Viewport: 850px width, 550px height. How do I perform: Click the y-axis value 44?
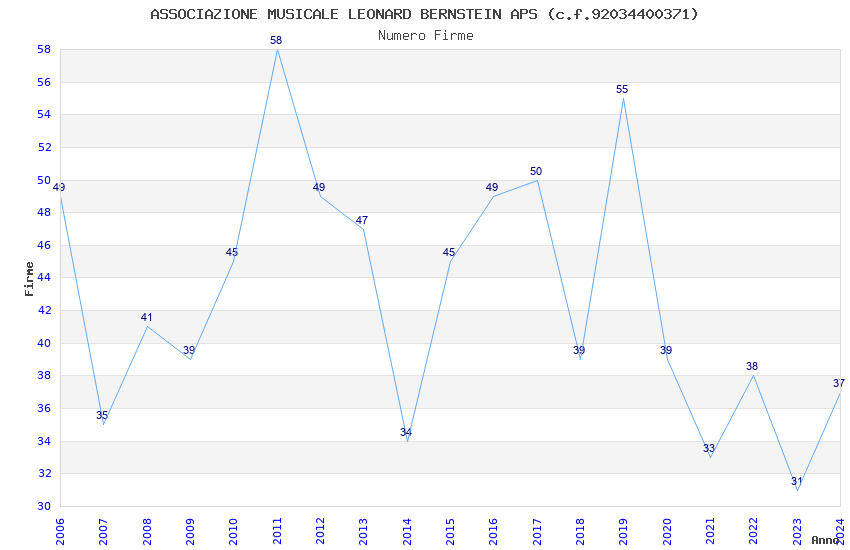(x=44, y=277)
